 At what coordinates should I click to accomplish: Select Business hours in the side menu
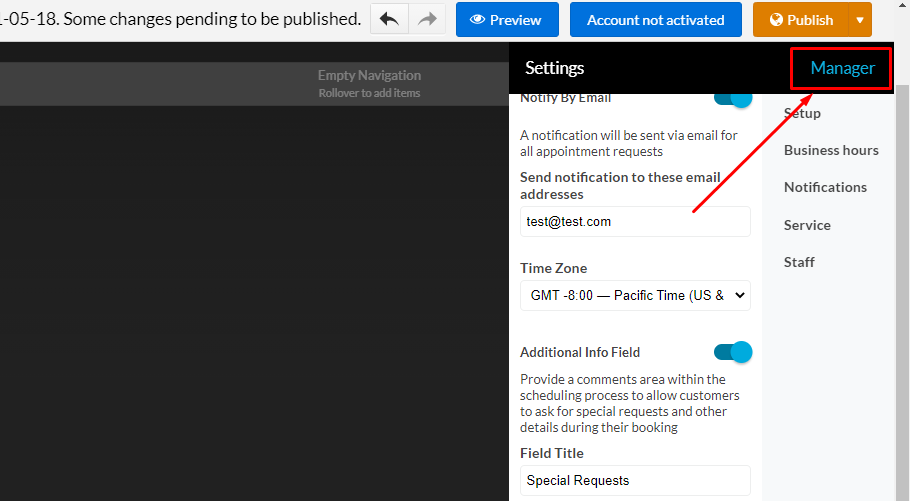[x=831, y=150]
